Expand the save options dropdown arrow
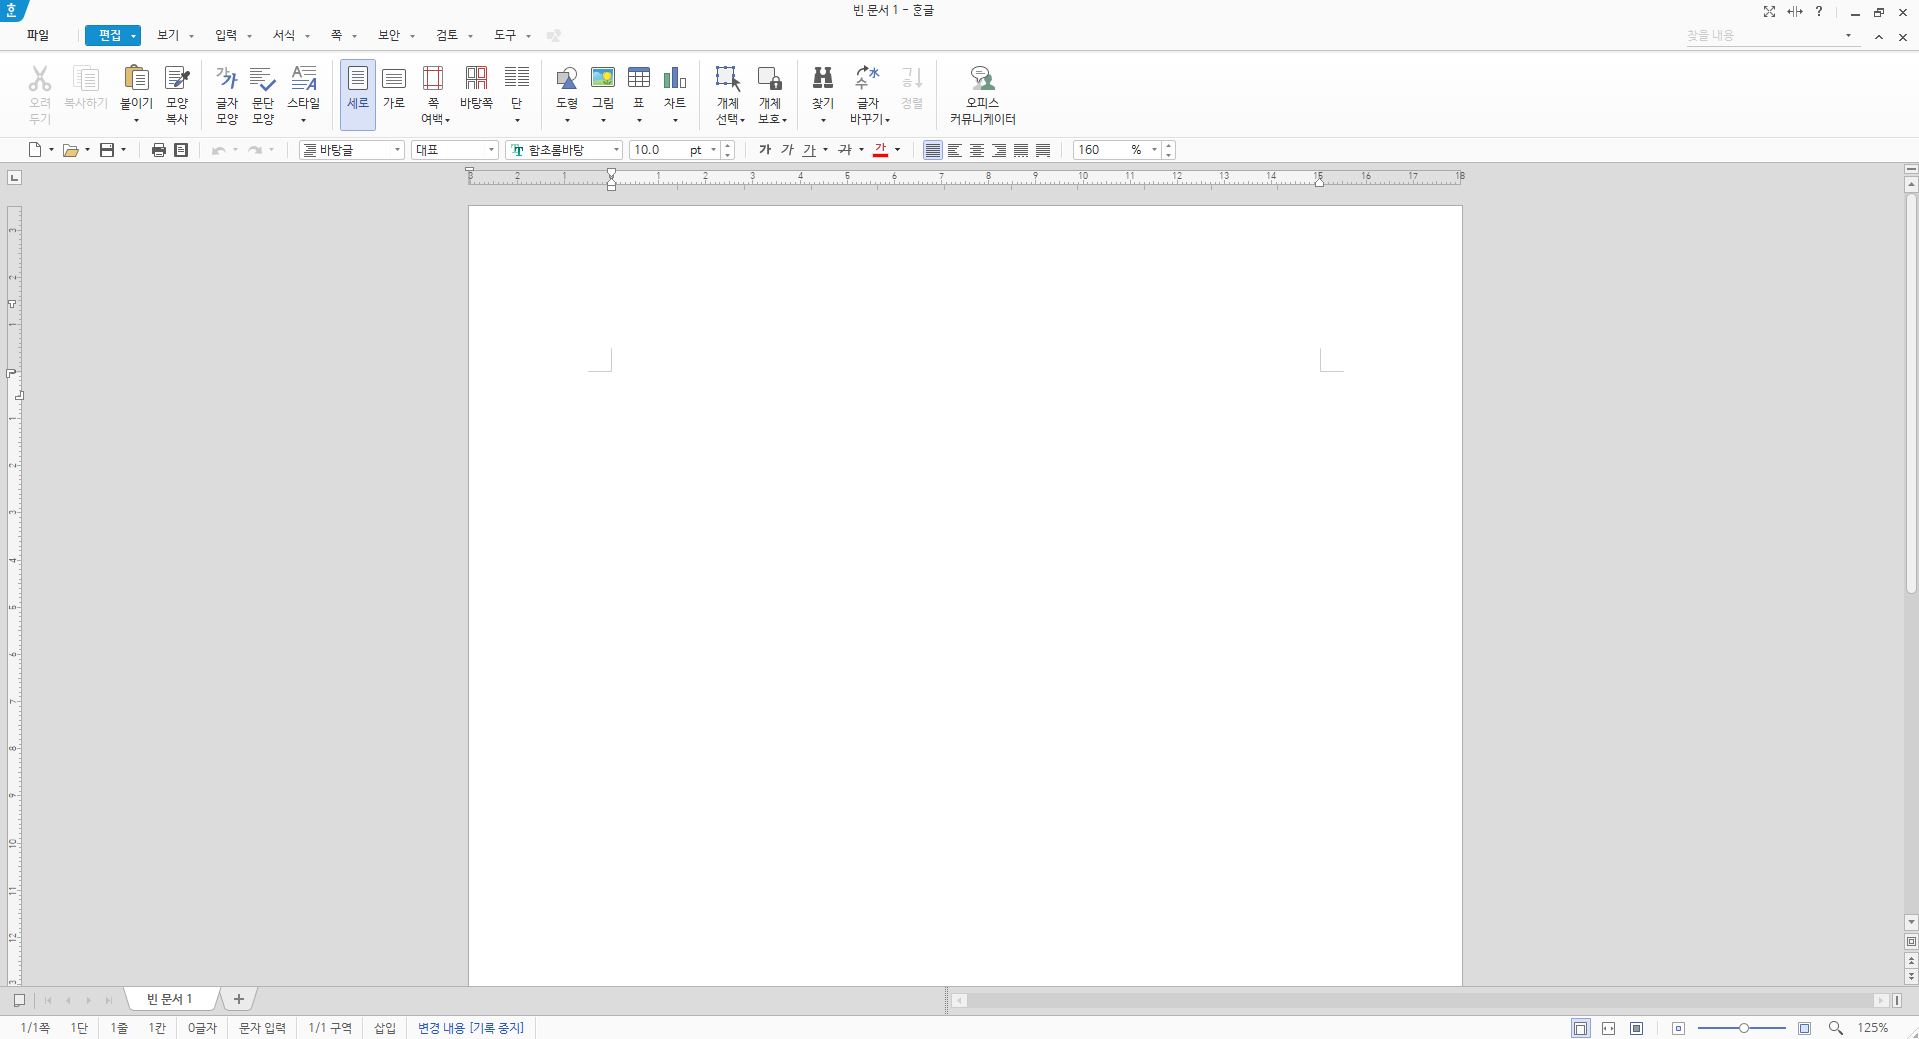The image size is (1919, 1039). point(123,150)
